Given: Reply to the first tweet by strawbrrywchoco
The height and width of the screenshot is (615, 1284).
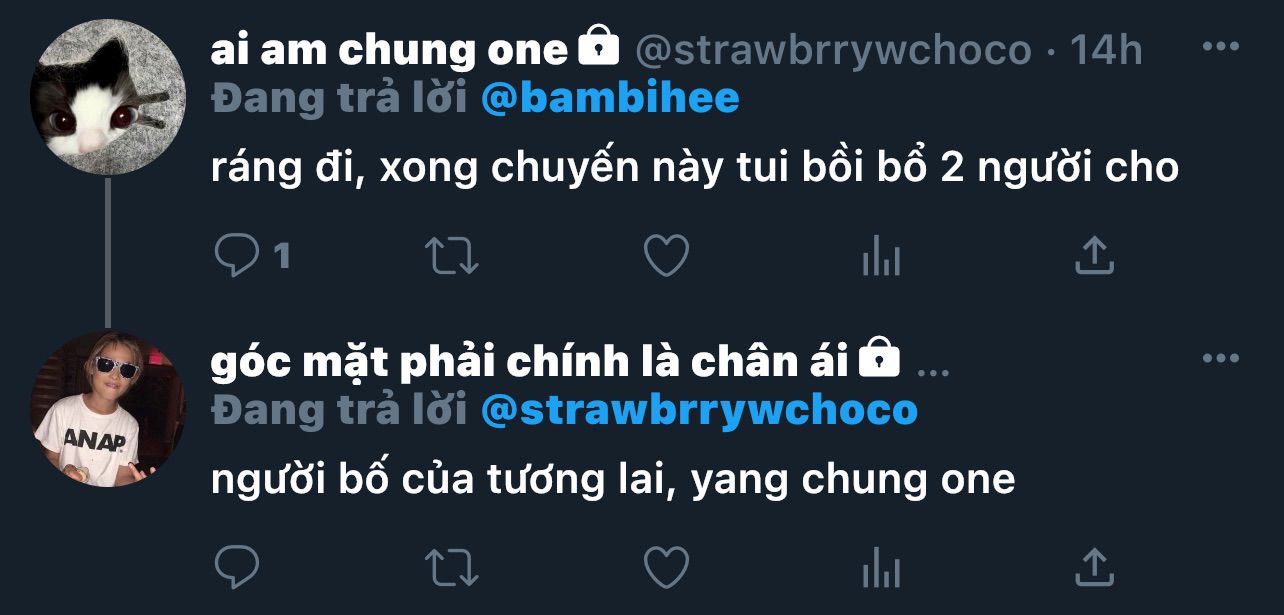Looking at the screenshot, I should pyautogui.click(x=237, y=256).
